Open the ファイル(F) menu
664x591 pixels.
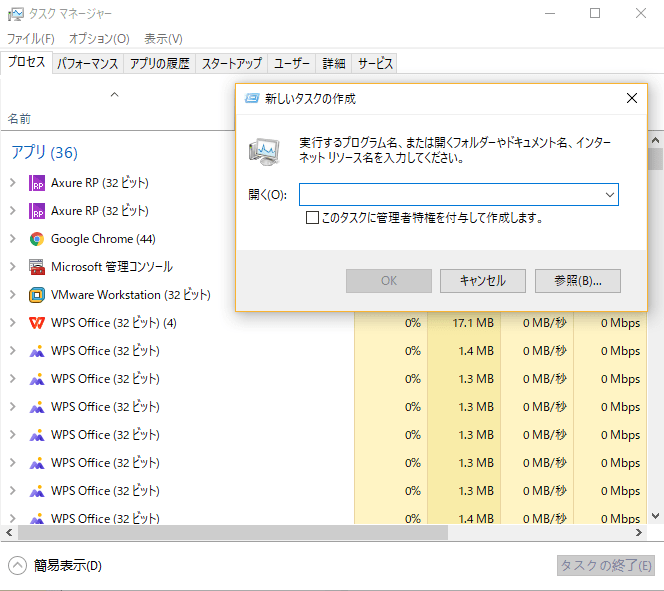[31, 39]
